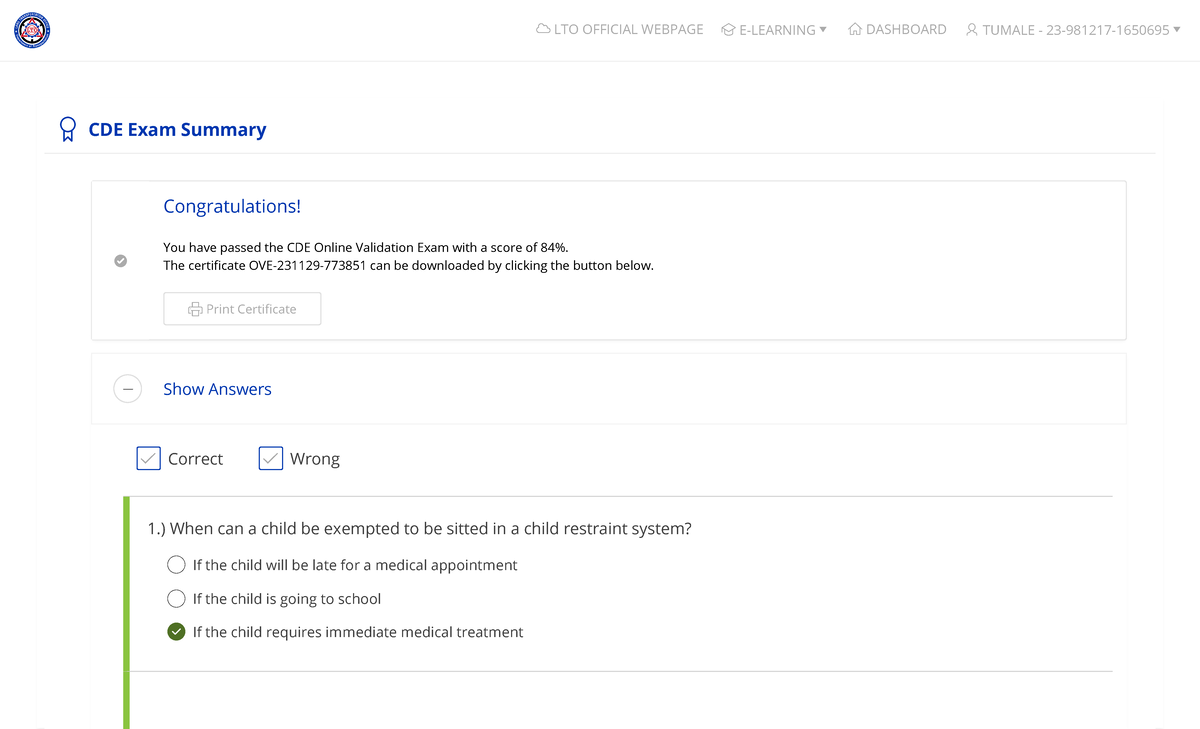Click the Show Answers link text
This screenshot has width=1200, height=729.
click(x=217, y=389)
